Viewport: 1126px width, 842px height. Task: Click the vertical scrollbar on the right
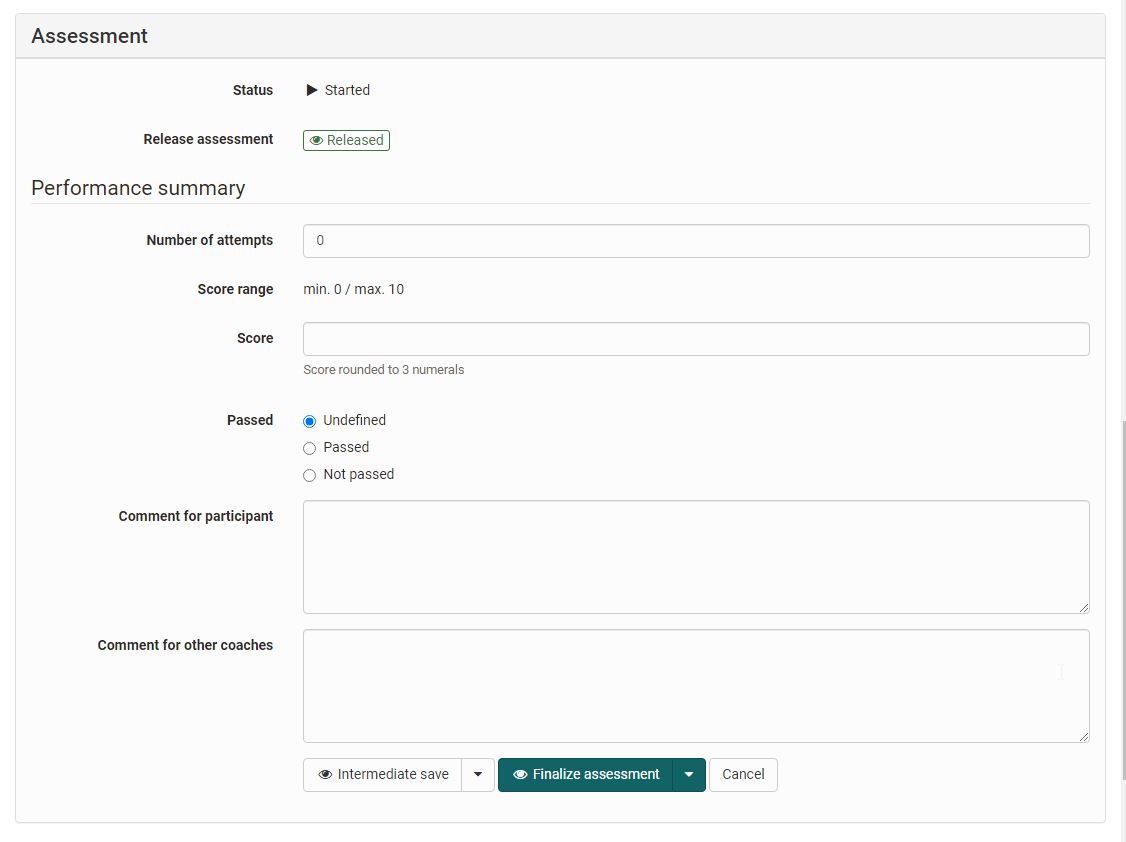(1122, 600)
